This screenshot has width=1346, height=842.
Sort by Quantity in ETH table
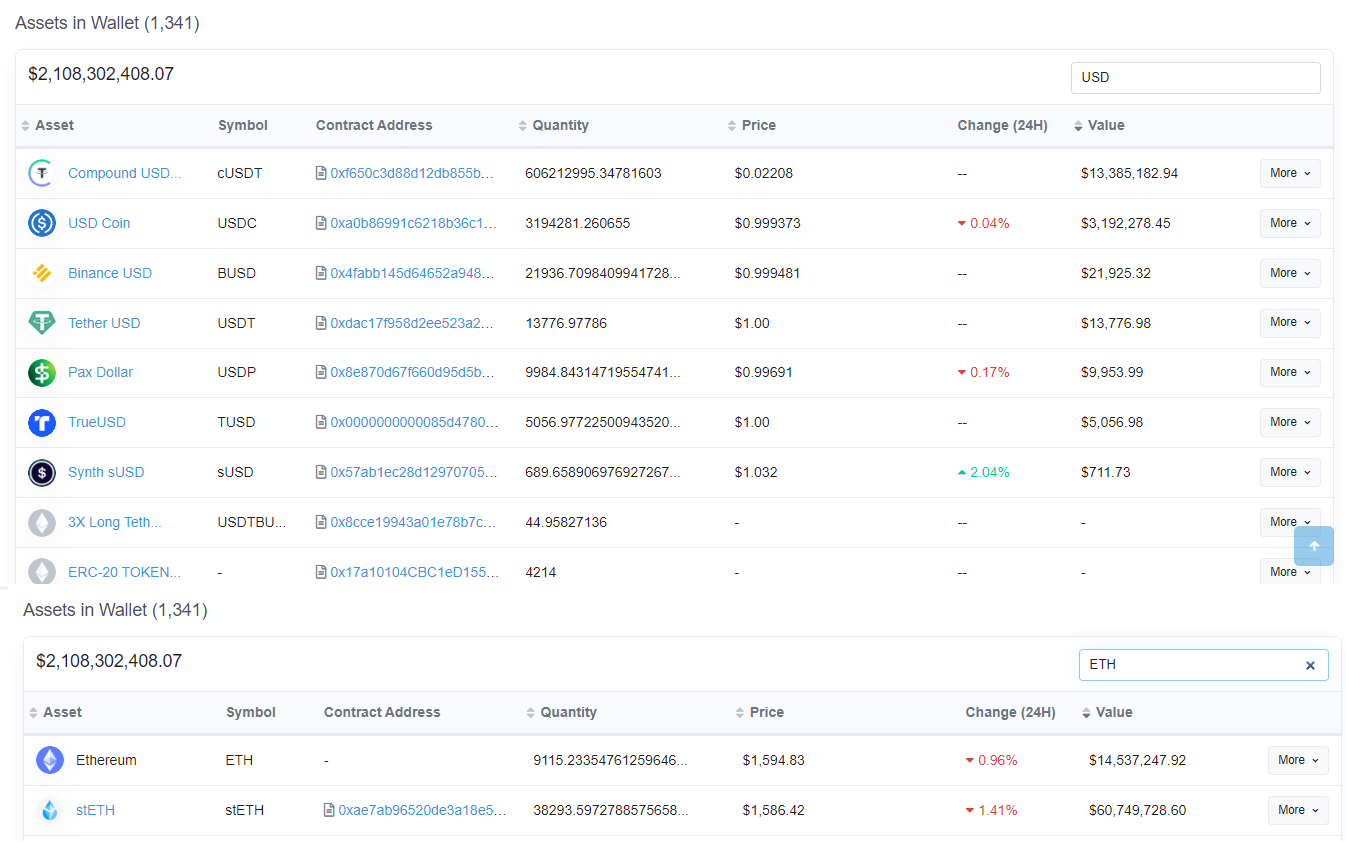pos(561,712)
